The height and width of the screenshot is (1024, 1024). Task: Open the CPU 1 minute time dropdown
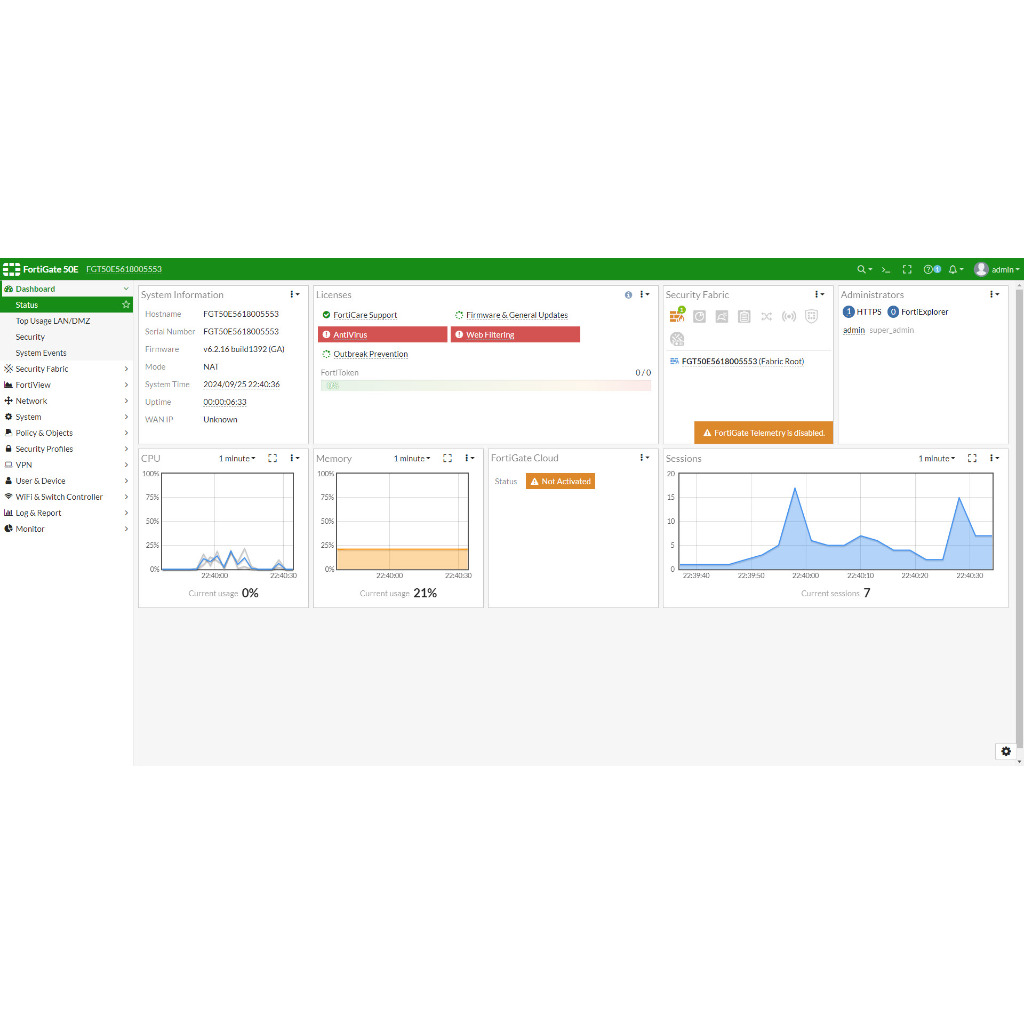tap(237, 458)
